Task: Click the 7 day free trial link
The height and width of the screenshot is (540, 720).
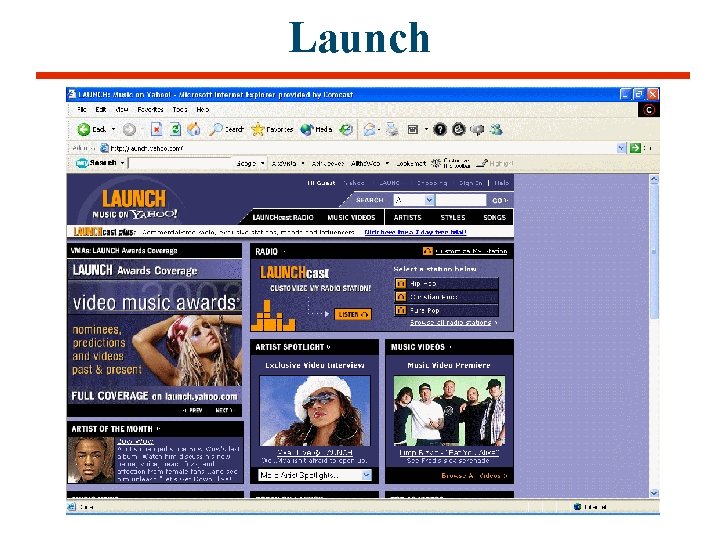Action: pos(415,232)
